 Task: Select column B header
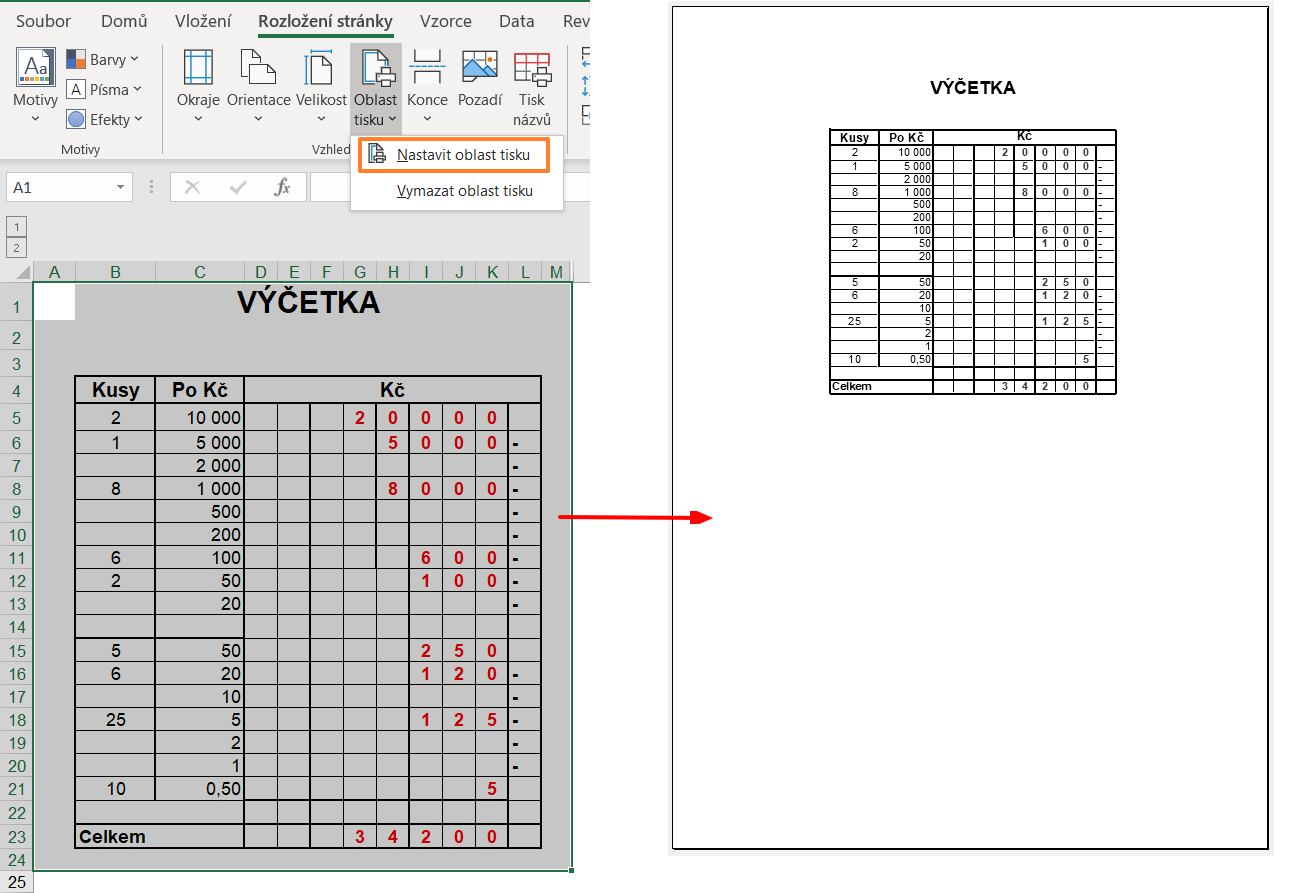(x=115, y=272)
